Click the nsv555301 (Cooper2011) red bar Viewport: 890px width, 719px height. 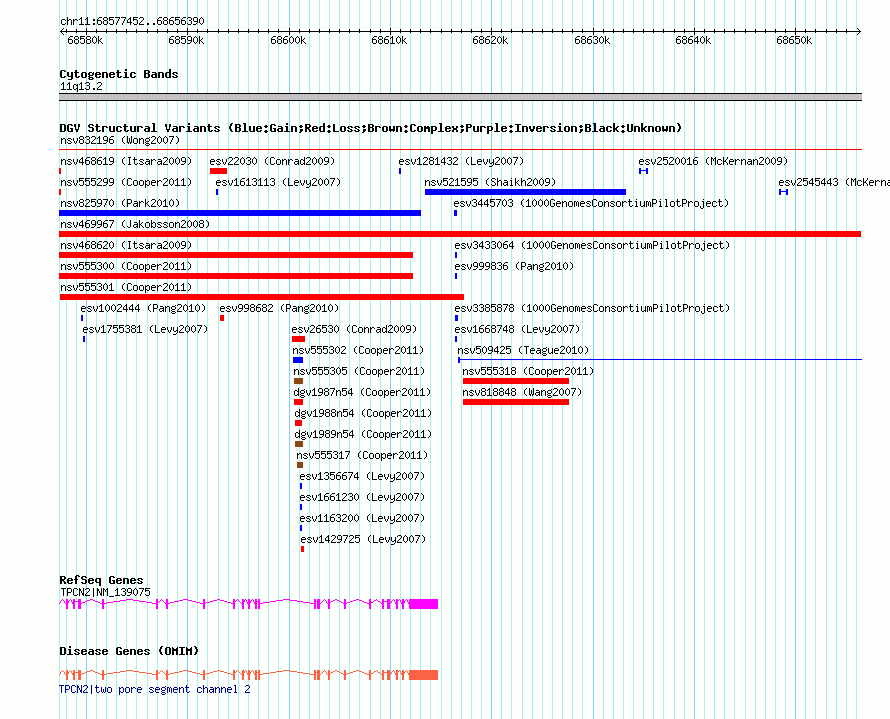tap(262, 297)
